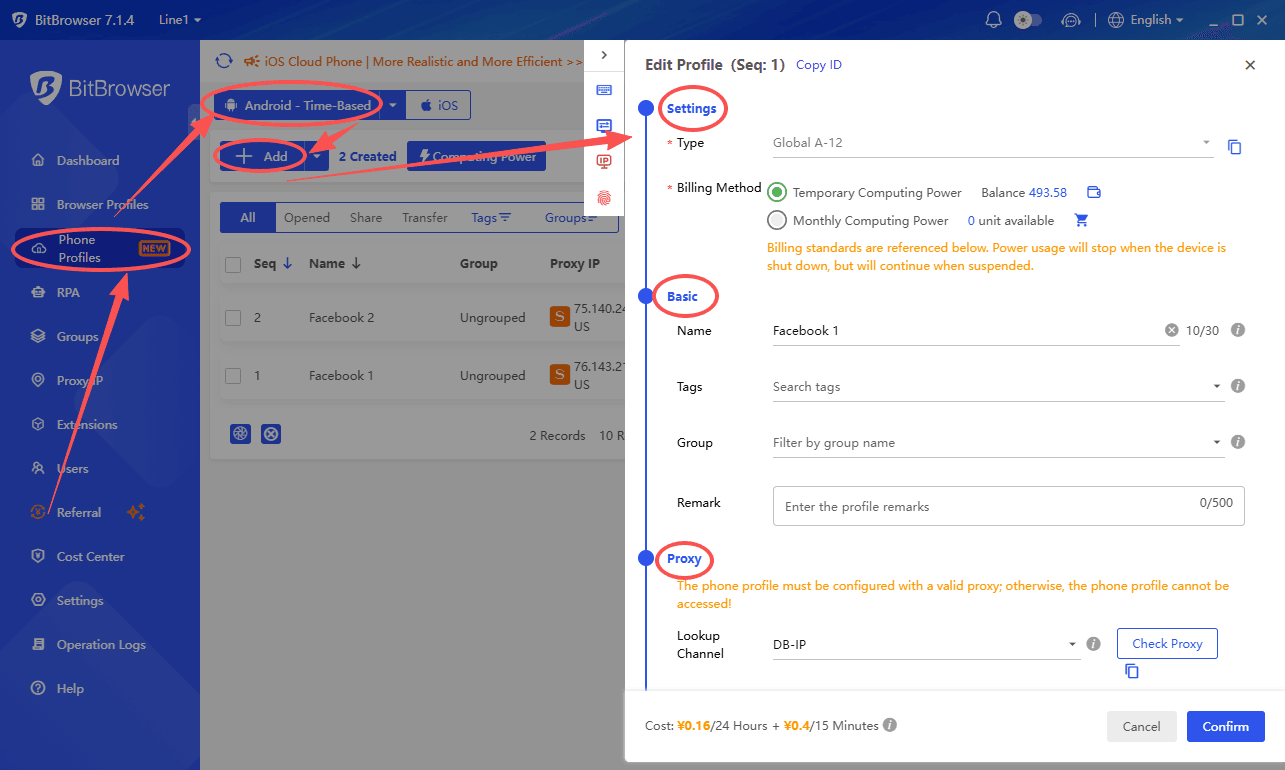Open the Type dropdown Global A-12
1285x770 pixels.
(993, 143)
